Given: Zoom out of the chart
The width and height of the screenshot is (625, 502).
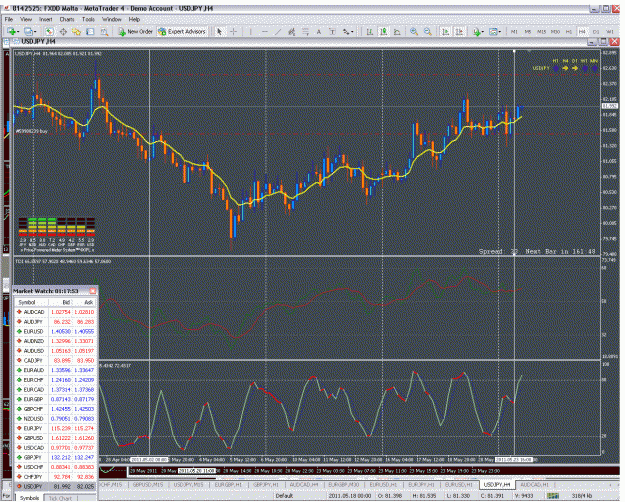Looking at the screenshot, I should tap(428, 31).
